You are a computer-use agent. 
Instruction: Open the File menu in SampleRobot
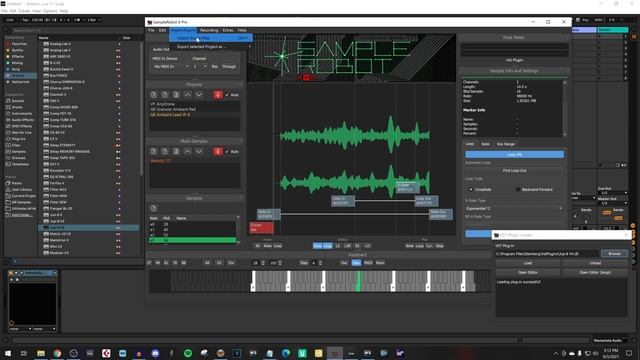pyautogui.click(x=151, y=30)
